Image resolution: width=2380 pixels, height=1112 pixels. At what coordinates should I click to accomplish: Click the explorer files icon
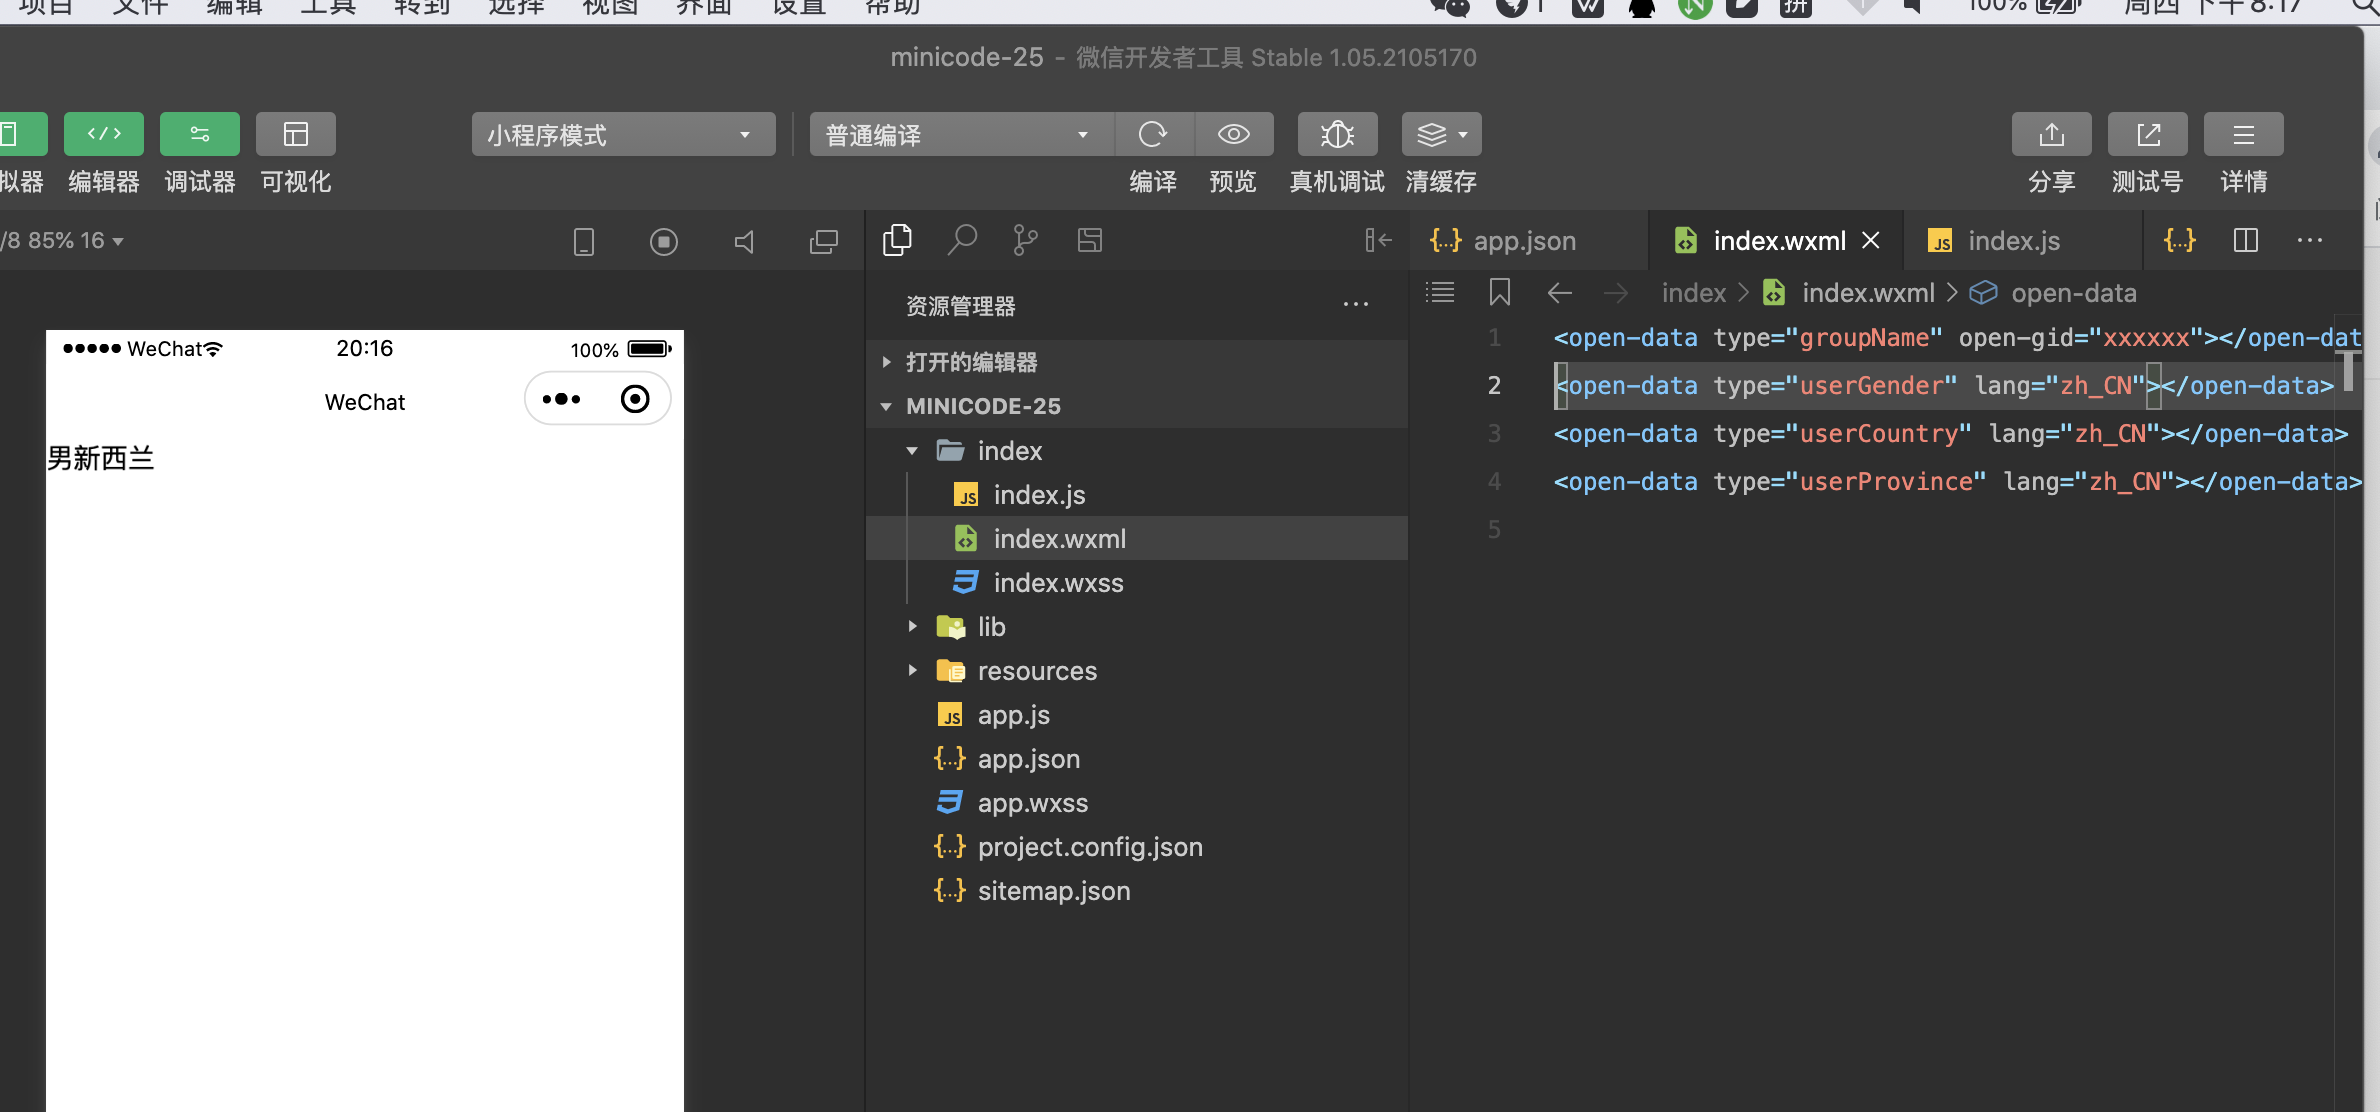point(897,240)
